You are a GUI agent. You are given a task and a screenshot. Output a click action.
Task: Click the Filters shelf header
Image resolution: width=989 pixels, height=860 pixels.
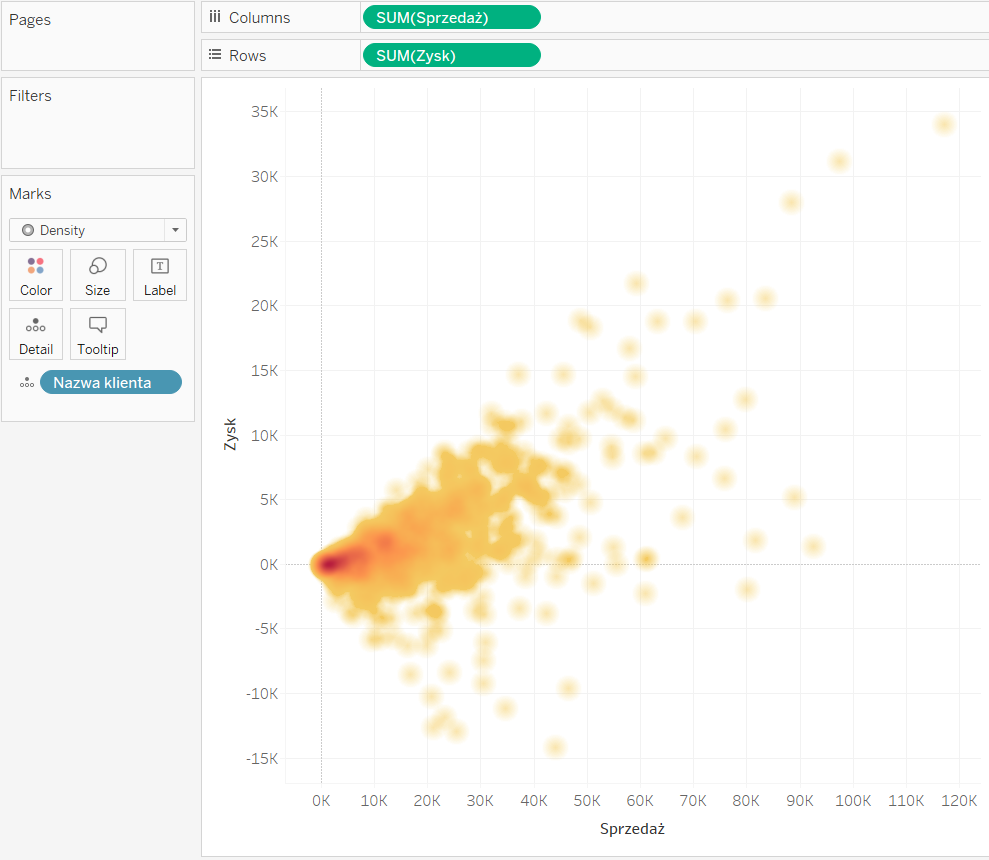(x=31, y=96)
